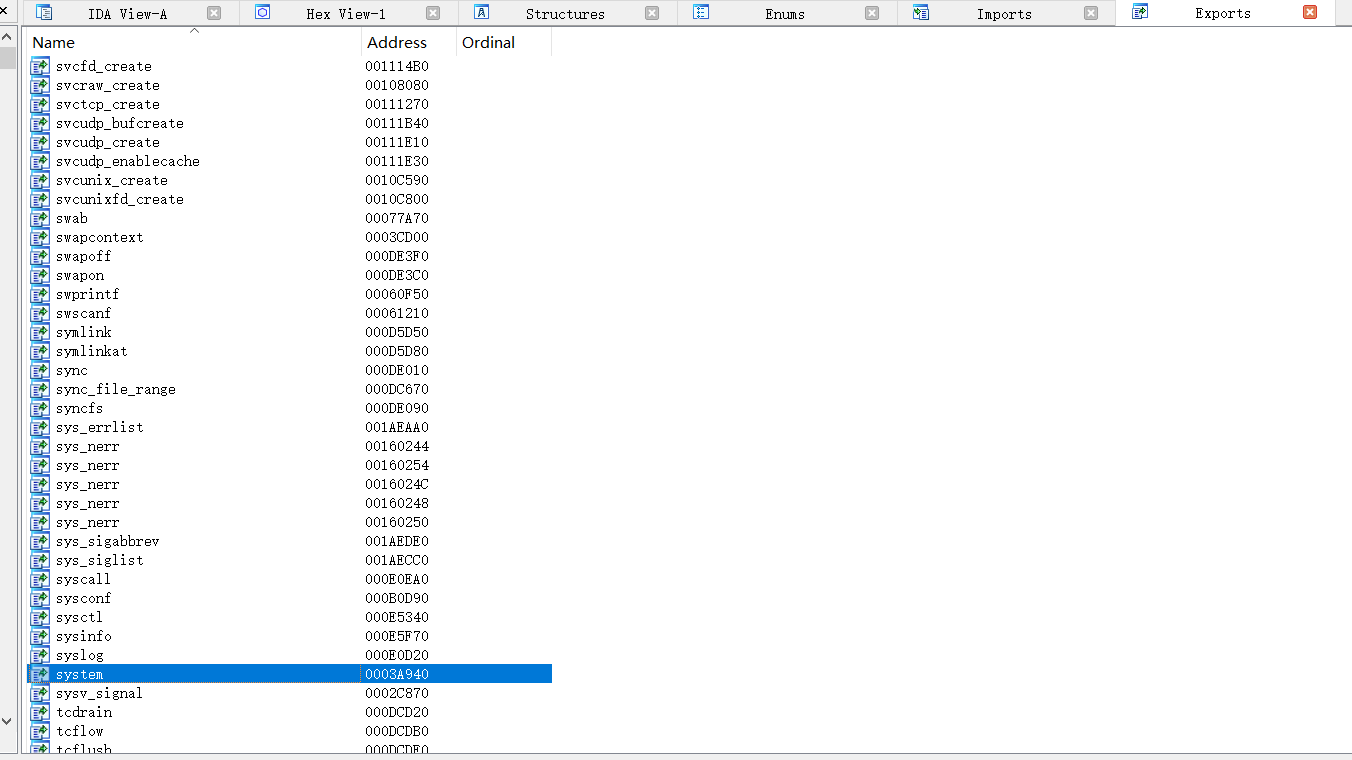Click the export icon beside swapon
Viewport: 1352px width, 760px height.
point(39,275)
